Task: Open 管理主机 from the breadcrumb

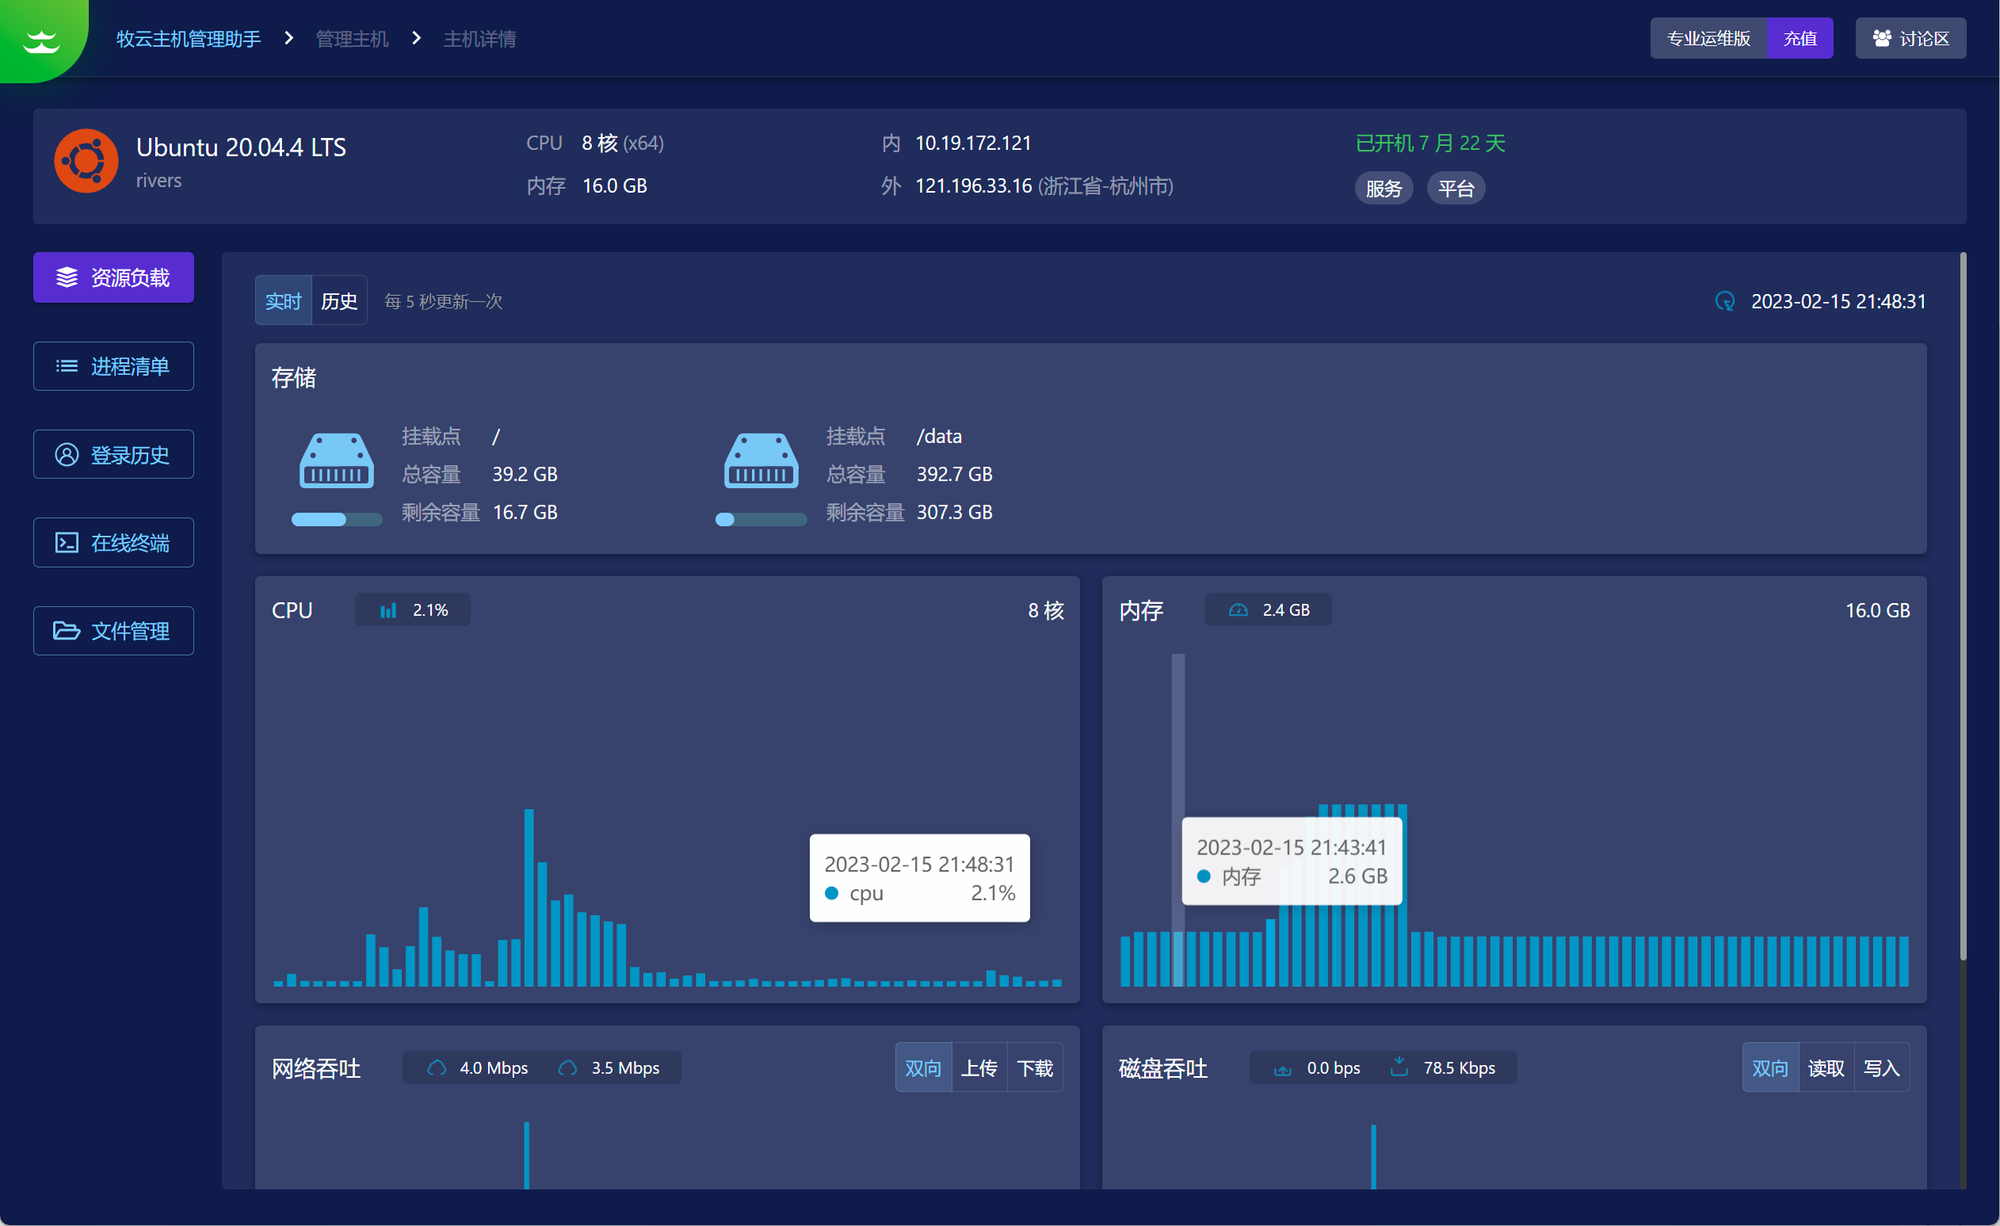Action: (x=351, y=38)
